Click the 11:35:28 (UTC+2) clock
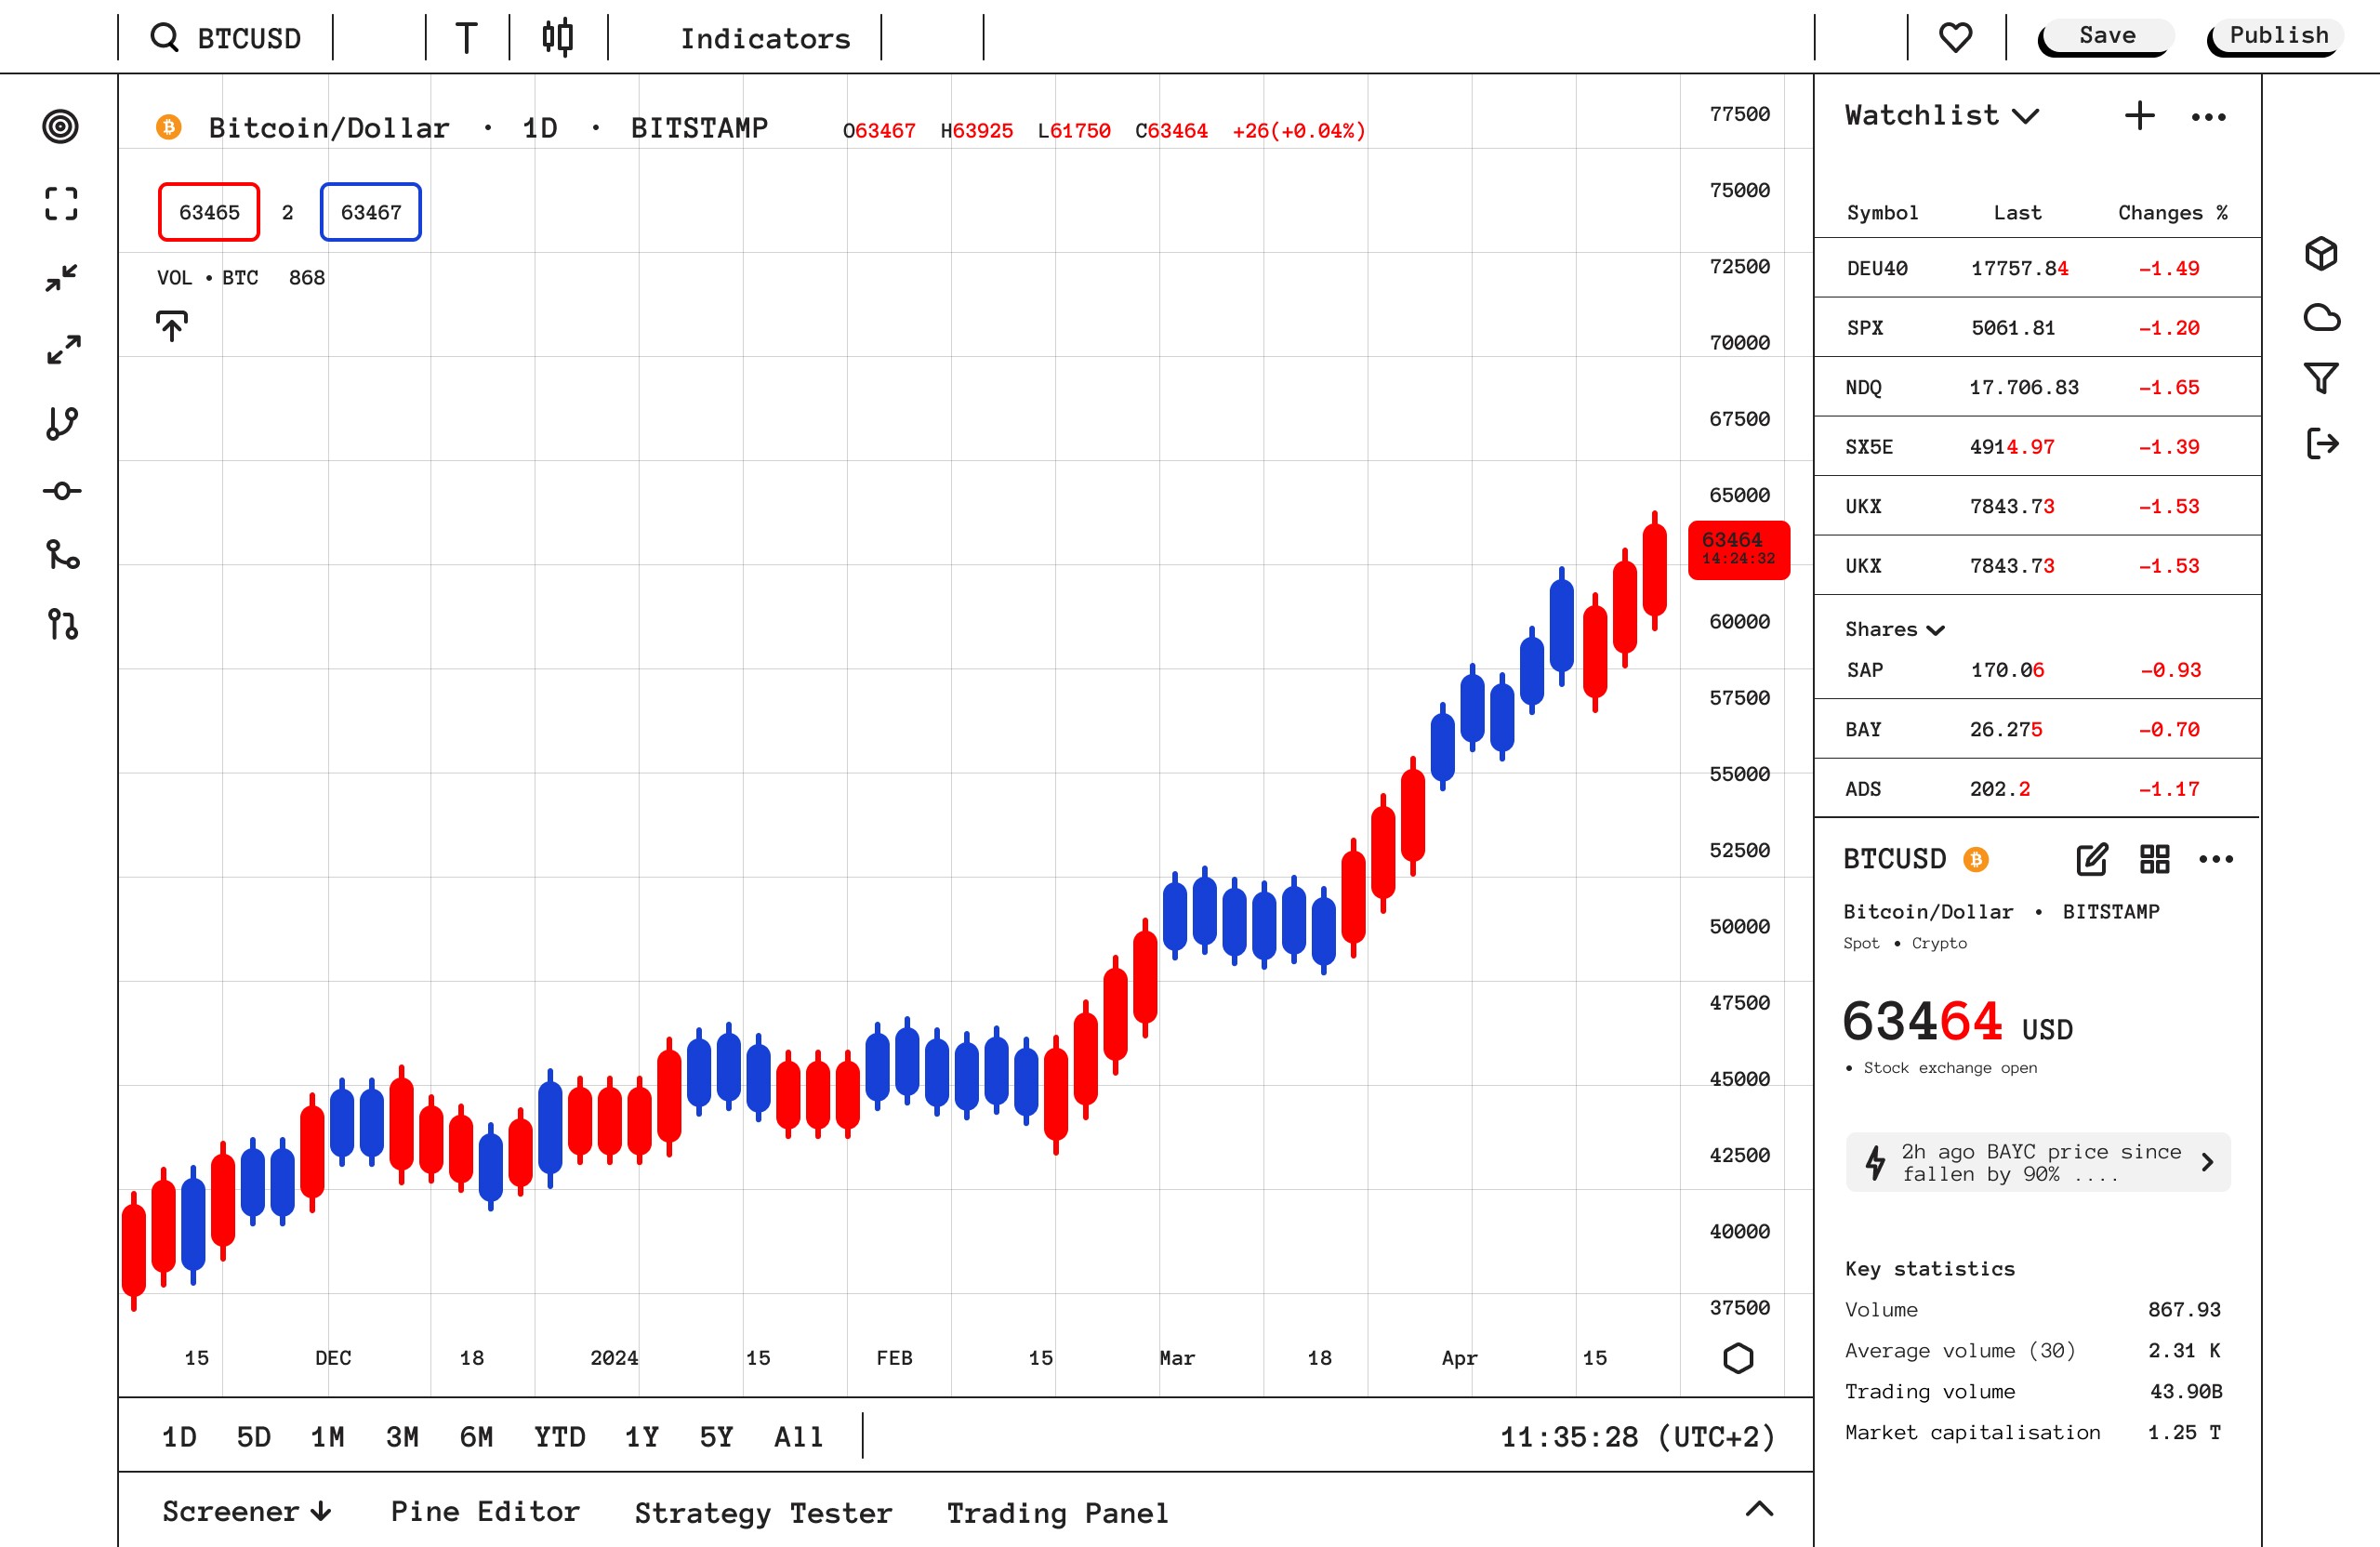Screen dimensions: 2380x1547 [1637, 1437]
